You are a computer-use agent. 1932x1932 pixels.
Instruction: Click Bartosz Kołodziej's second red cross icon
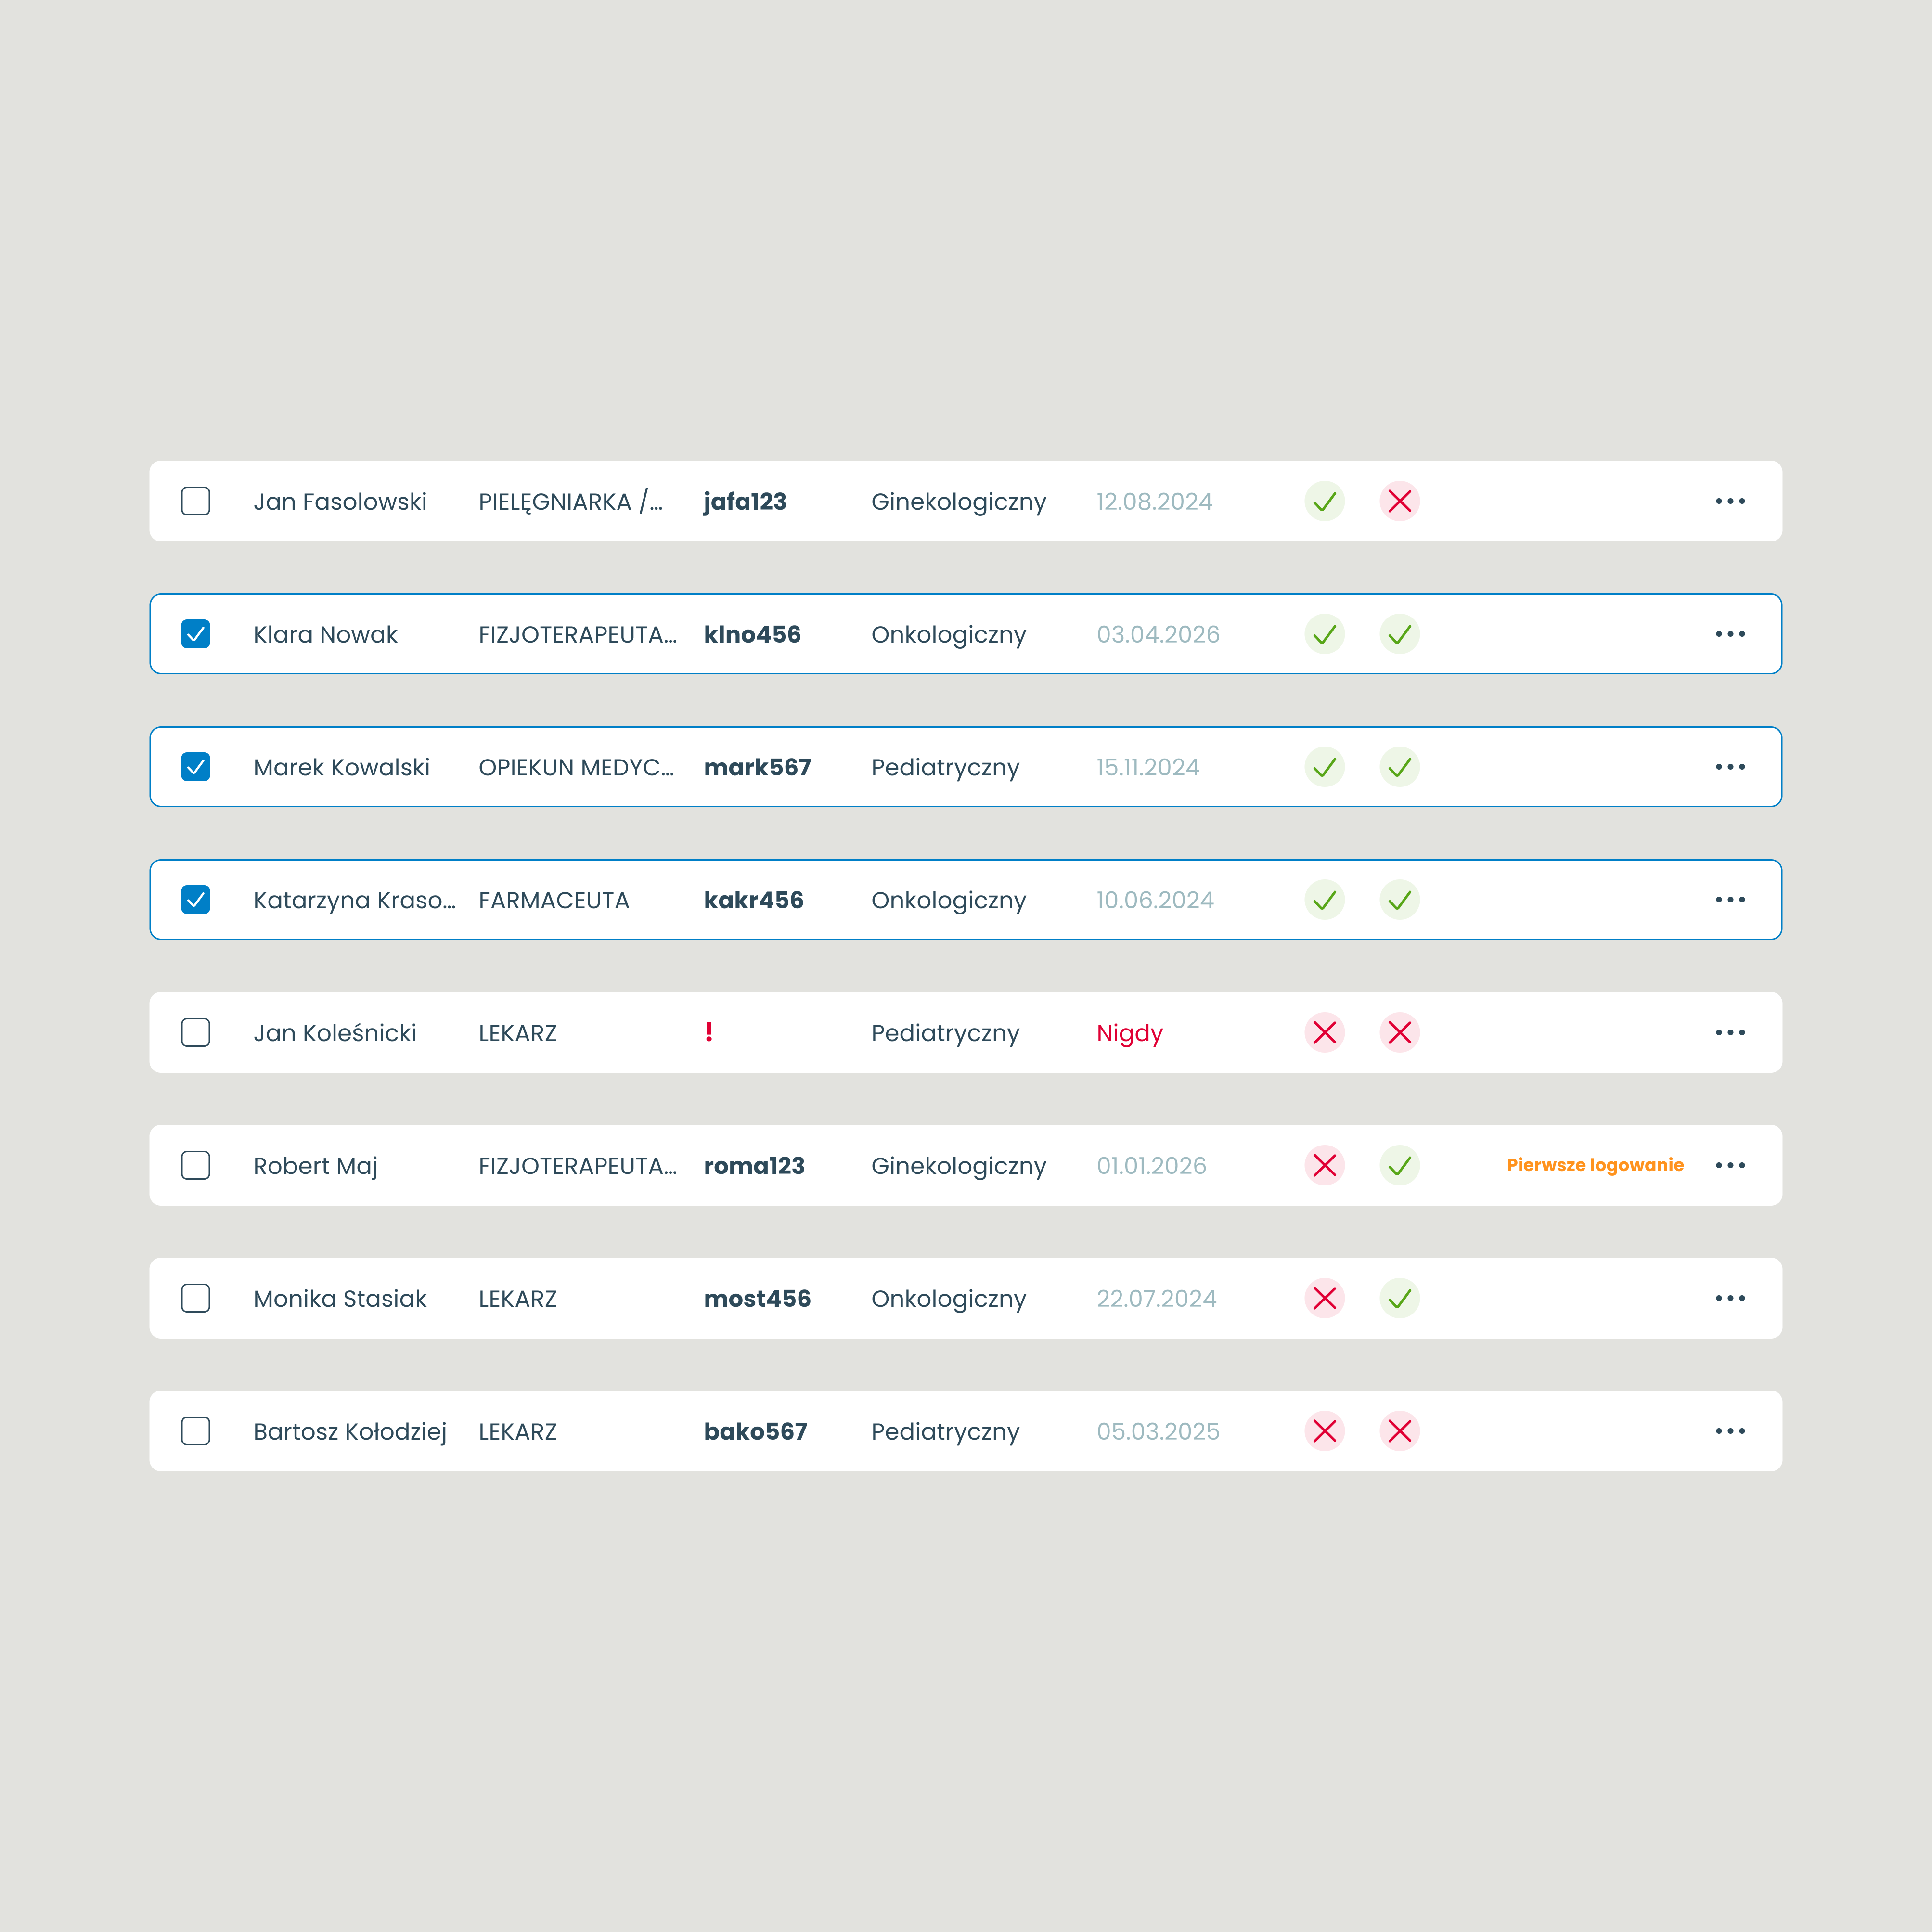coord(1399,1431)
